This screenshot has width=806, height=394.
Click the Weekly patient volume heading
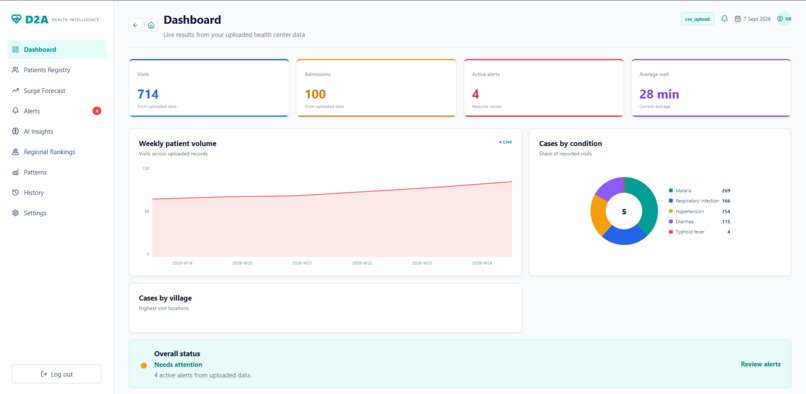pyautogui.click(x=177, y=144)
